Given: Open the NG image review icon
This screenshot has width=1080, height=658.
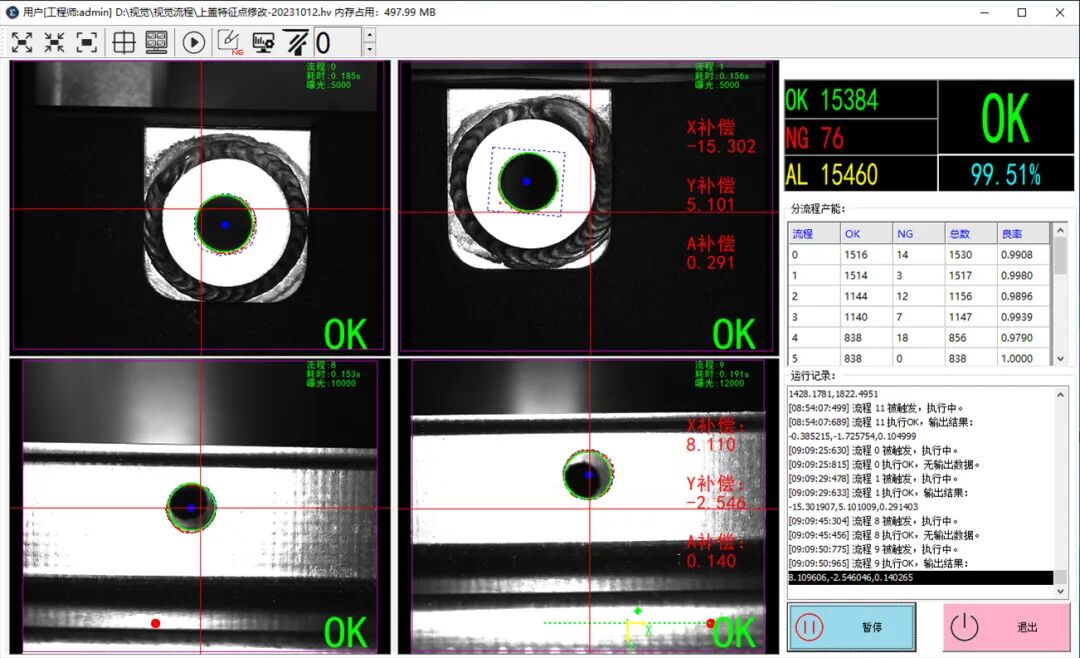Looking at the screenshot, I should tap(230, 43).
